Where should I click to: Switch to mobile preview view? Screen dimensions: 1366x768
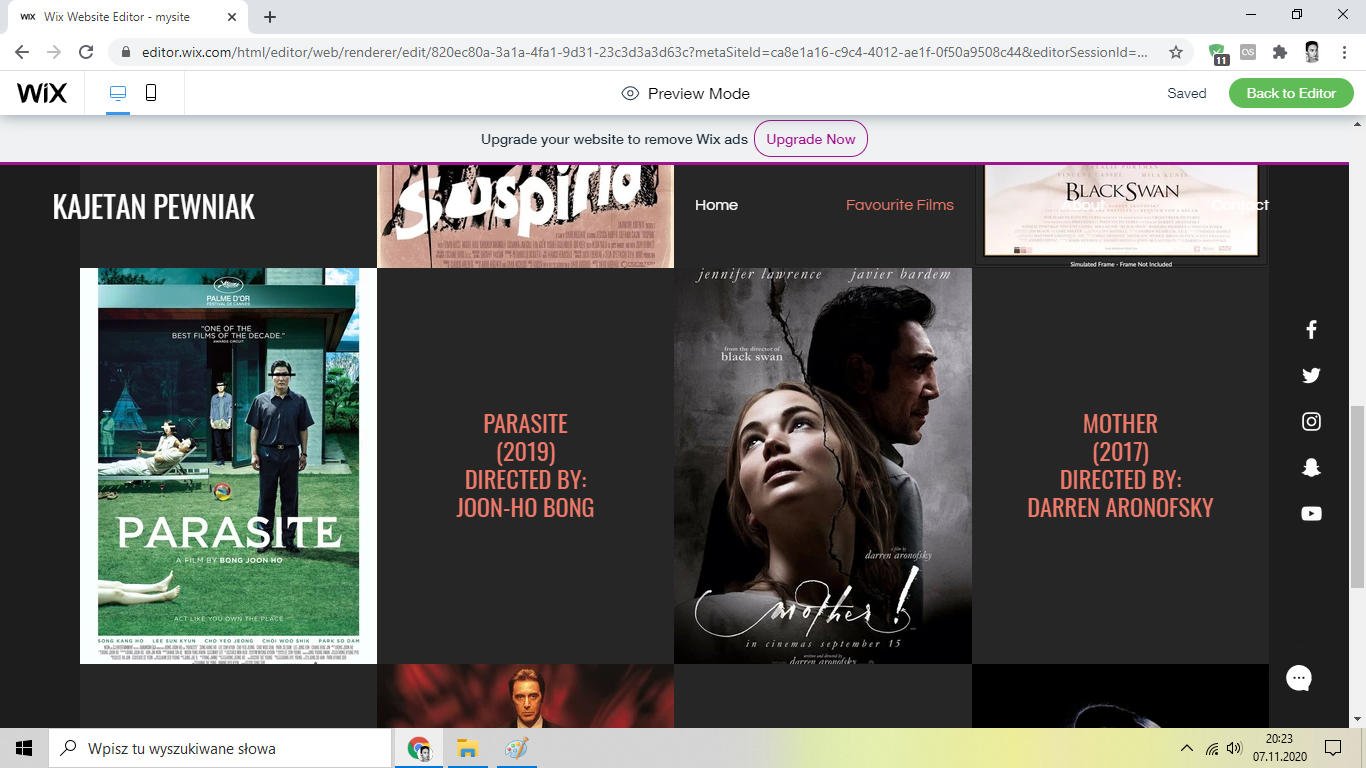point(151,93)
